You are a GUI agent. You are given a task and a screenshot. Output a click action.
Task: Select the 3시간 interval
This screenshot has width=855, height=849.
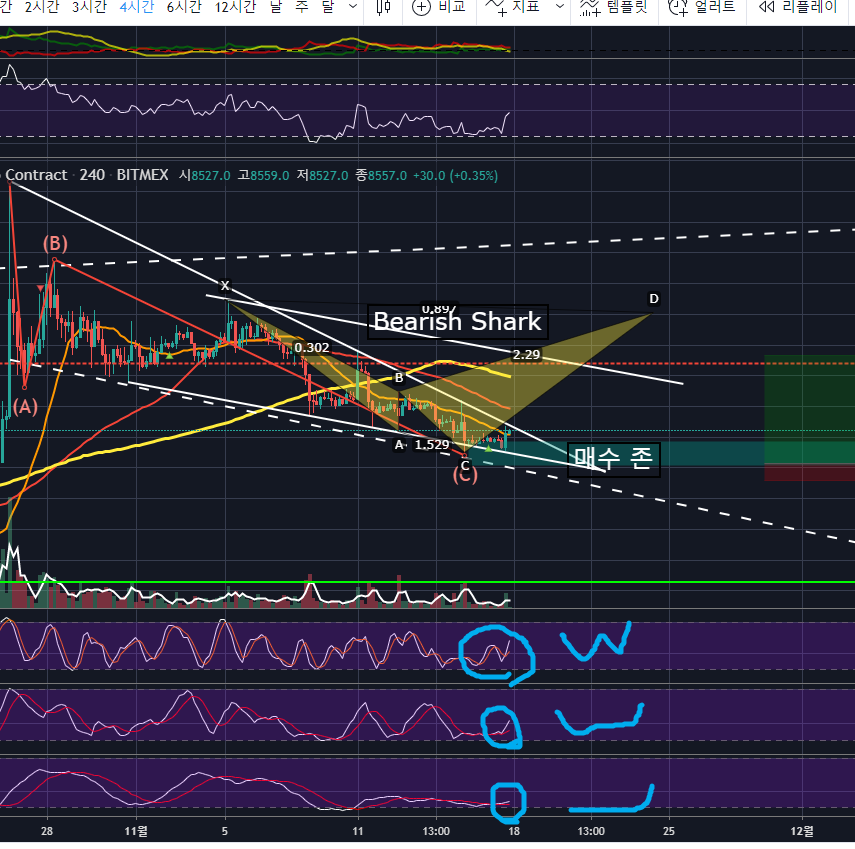pos(89,7)
